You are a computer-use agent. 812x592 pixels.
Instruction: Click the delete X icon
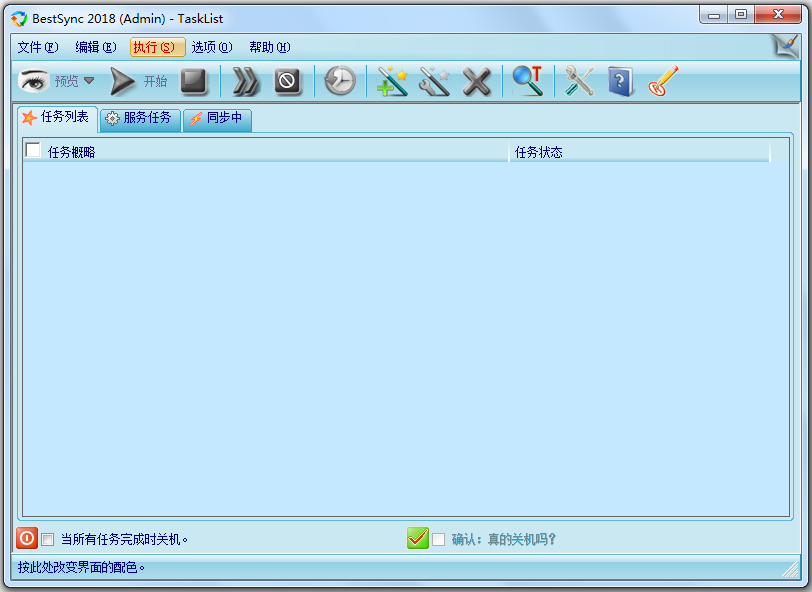[476, 82]
